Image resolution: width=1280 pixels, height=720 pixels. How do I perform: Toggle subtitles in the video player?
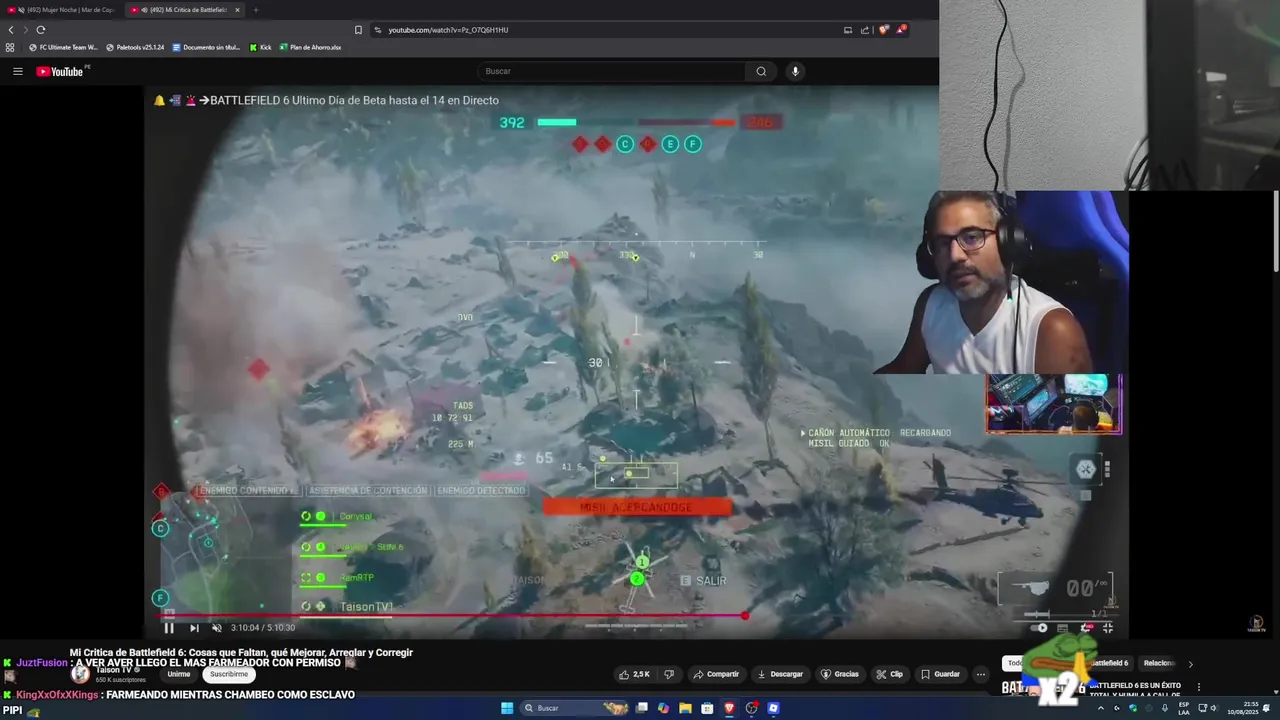tap(1062, 628)
